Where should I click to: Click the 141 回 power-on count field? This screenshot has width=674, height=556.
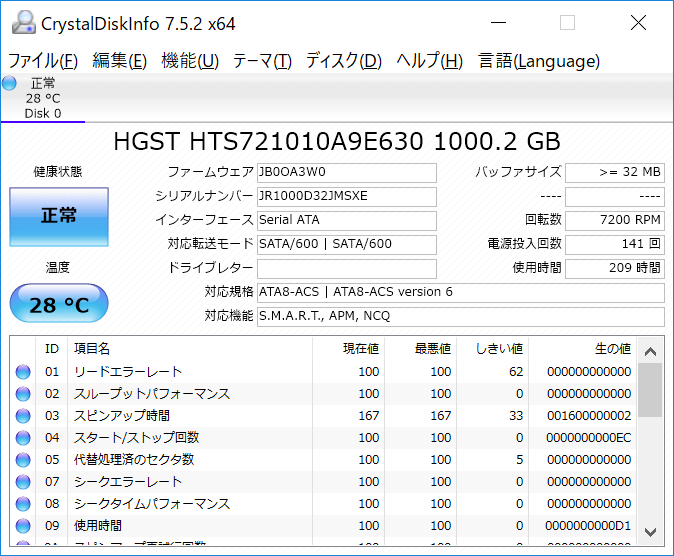(x=615, y=245)
